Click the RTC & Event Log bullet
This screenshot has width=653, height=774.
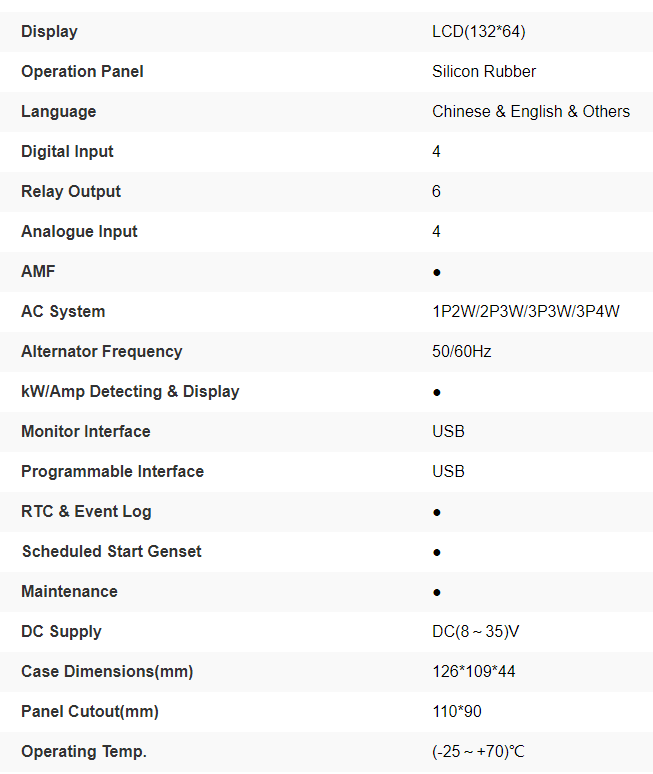[x=437, y=512]
